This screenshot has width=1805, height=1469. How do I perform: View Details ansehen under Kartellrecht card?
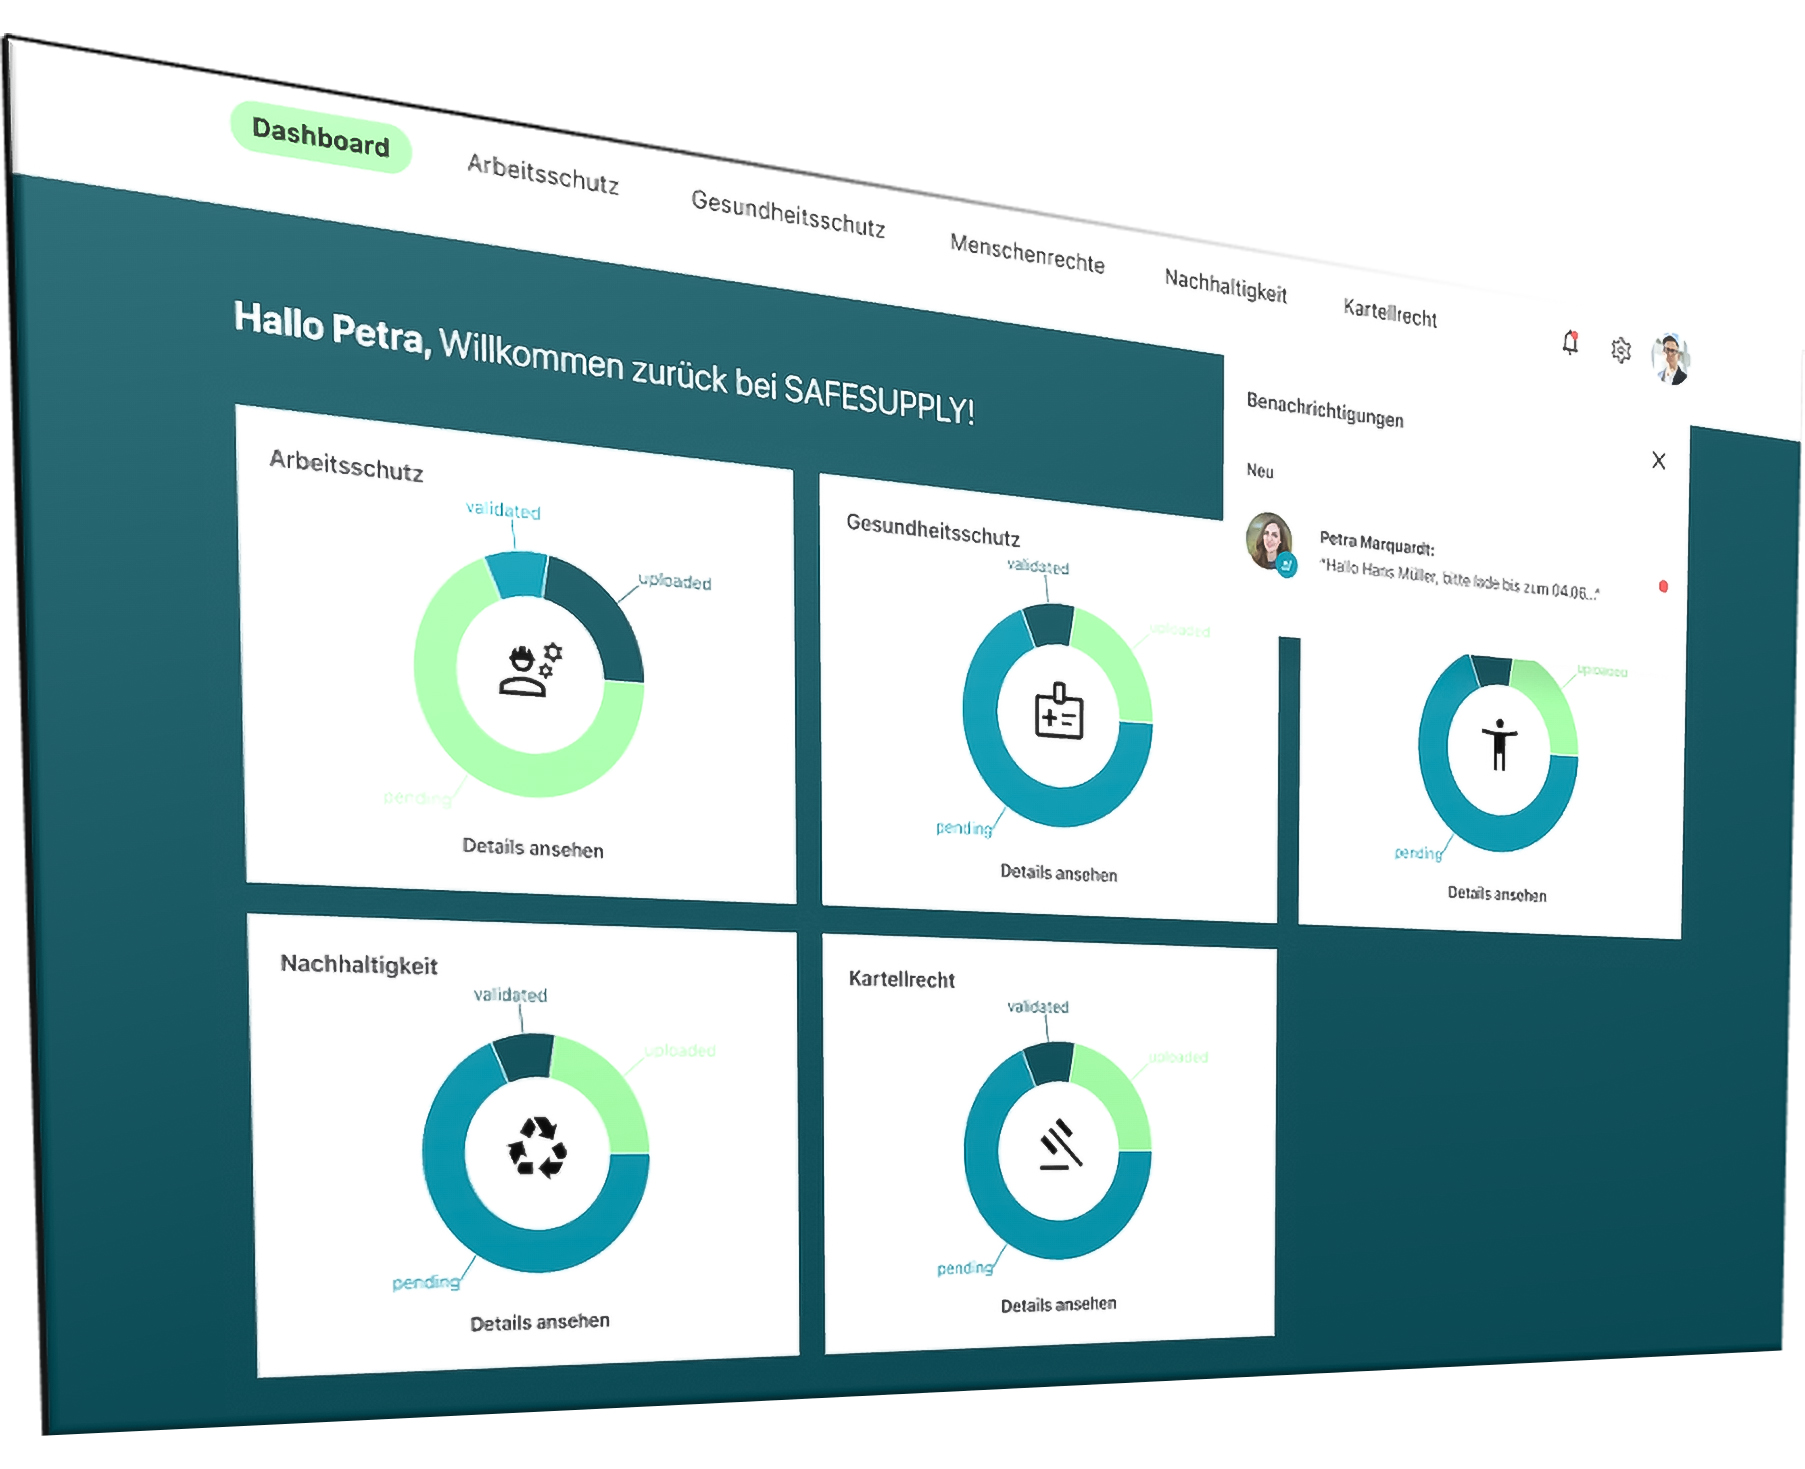[x=1059, y=1305]
